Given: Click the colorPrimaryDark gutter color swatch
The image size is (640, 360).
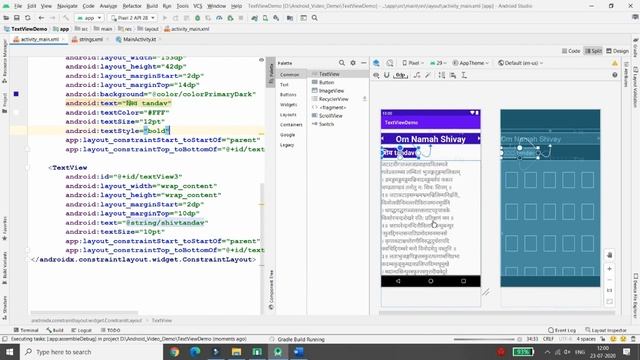Looking at the screenshot, I should point(16,94).
